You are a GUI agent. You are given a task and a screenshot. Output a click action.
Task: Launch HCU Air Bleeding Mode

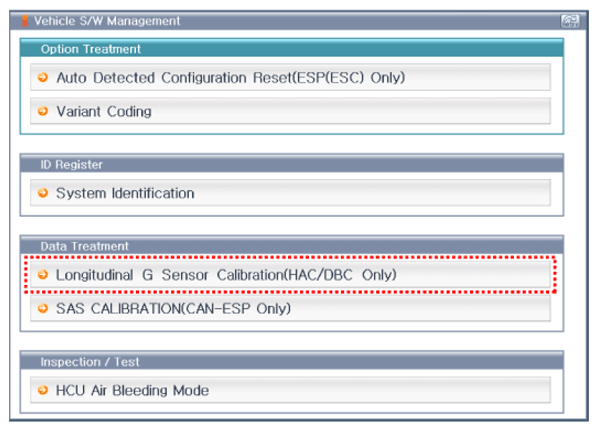pyautogui.click(x=290, y=390)
